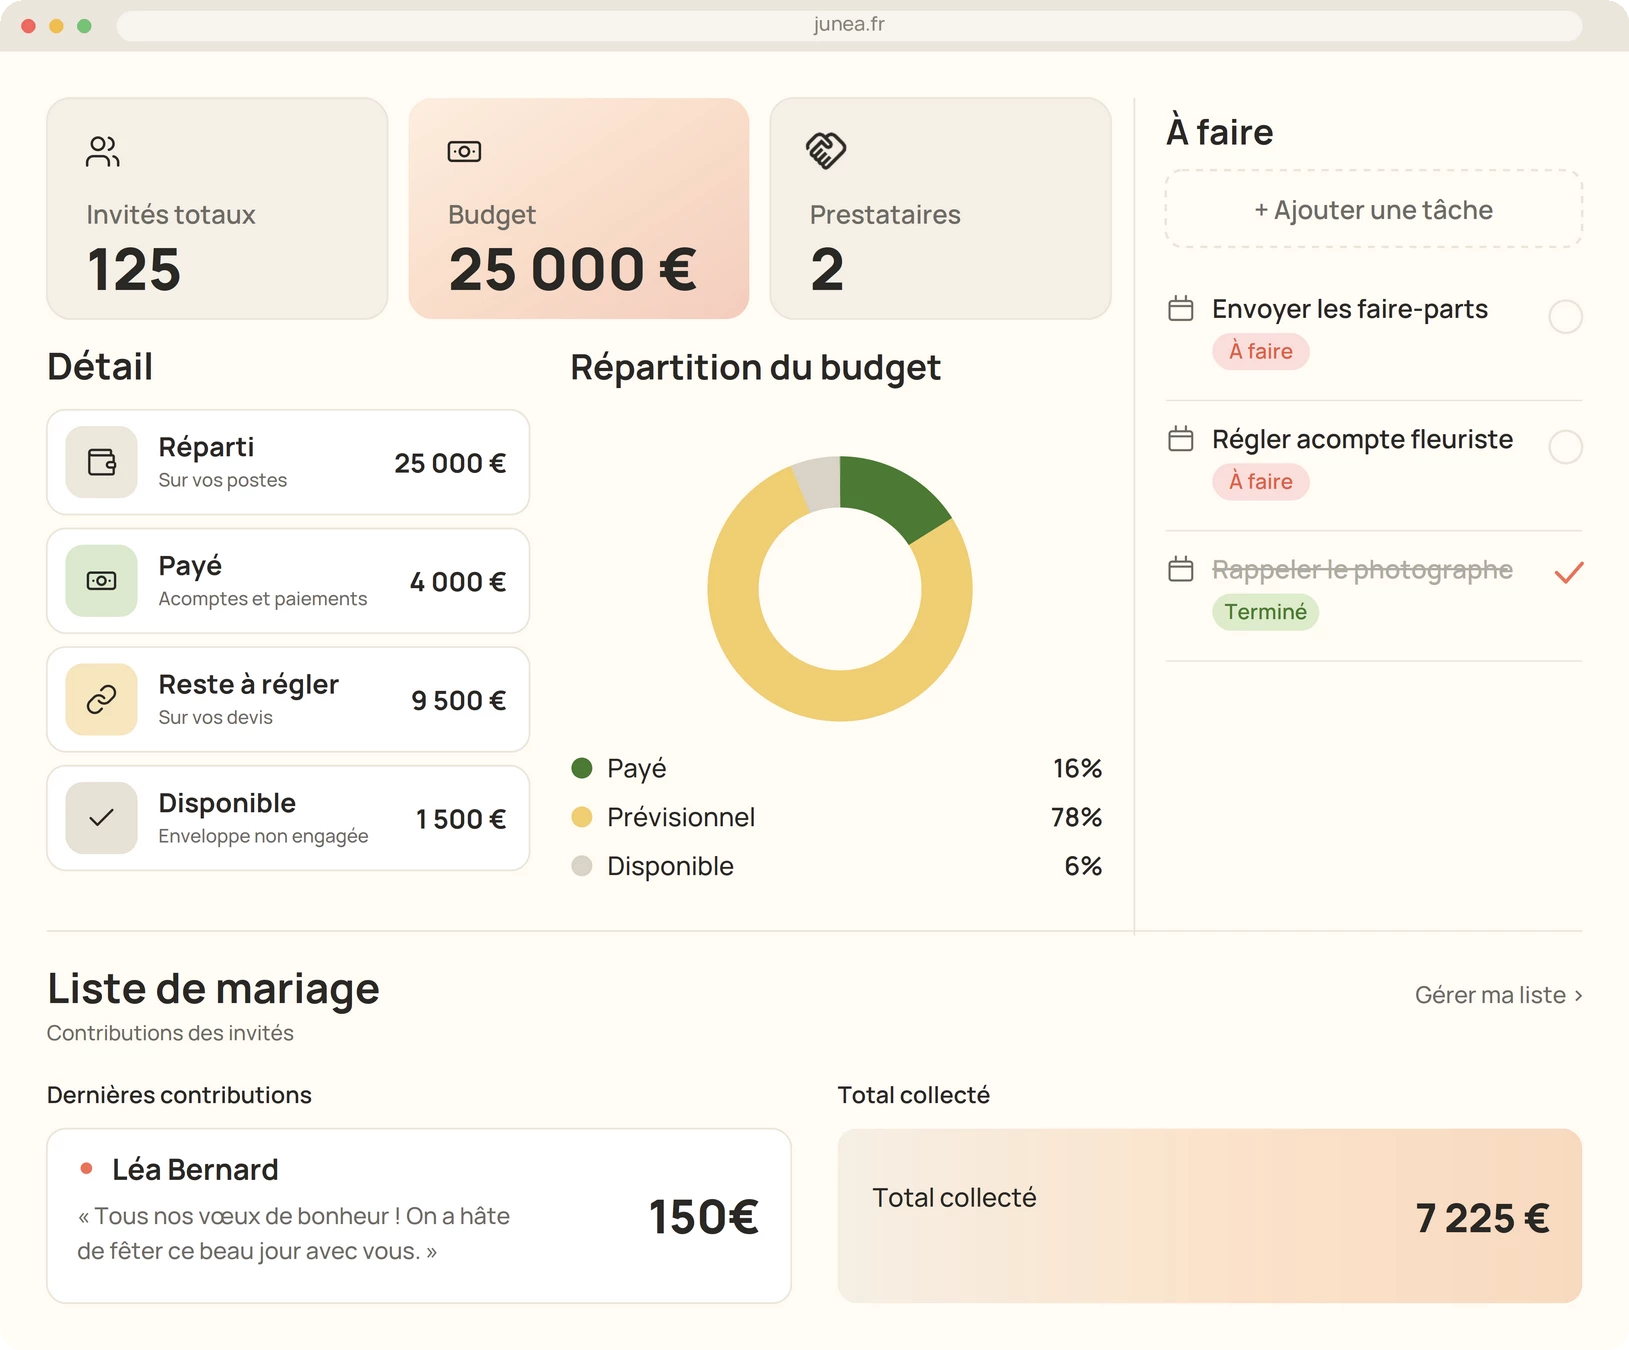Click the Enveloppe non engagée subtitle

point(263,836)
